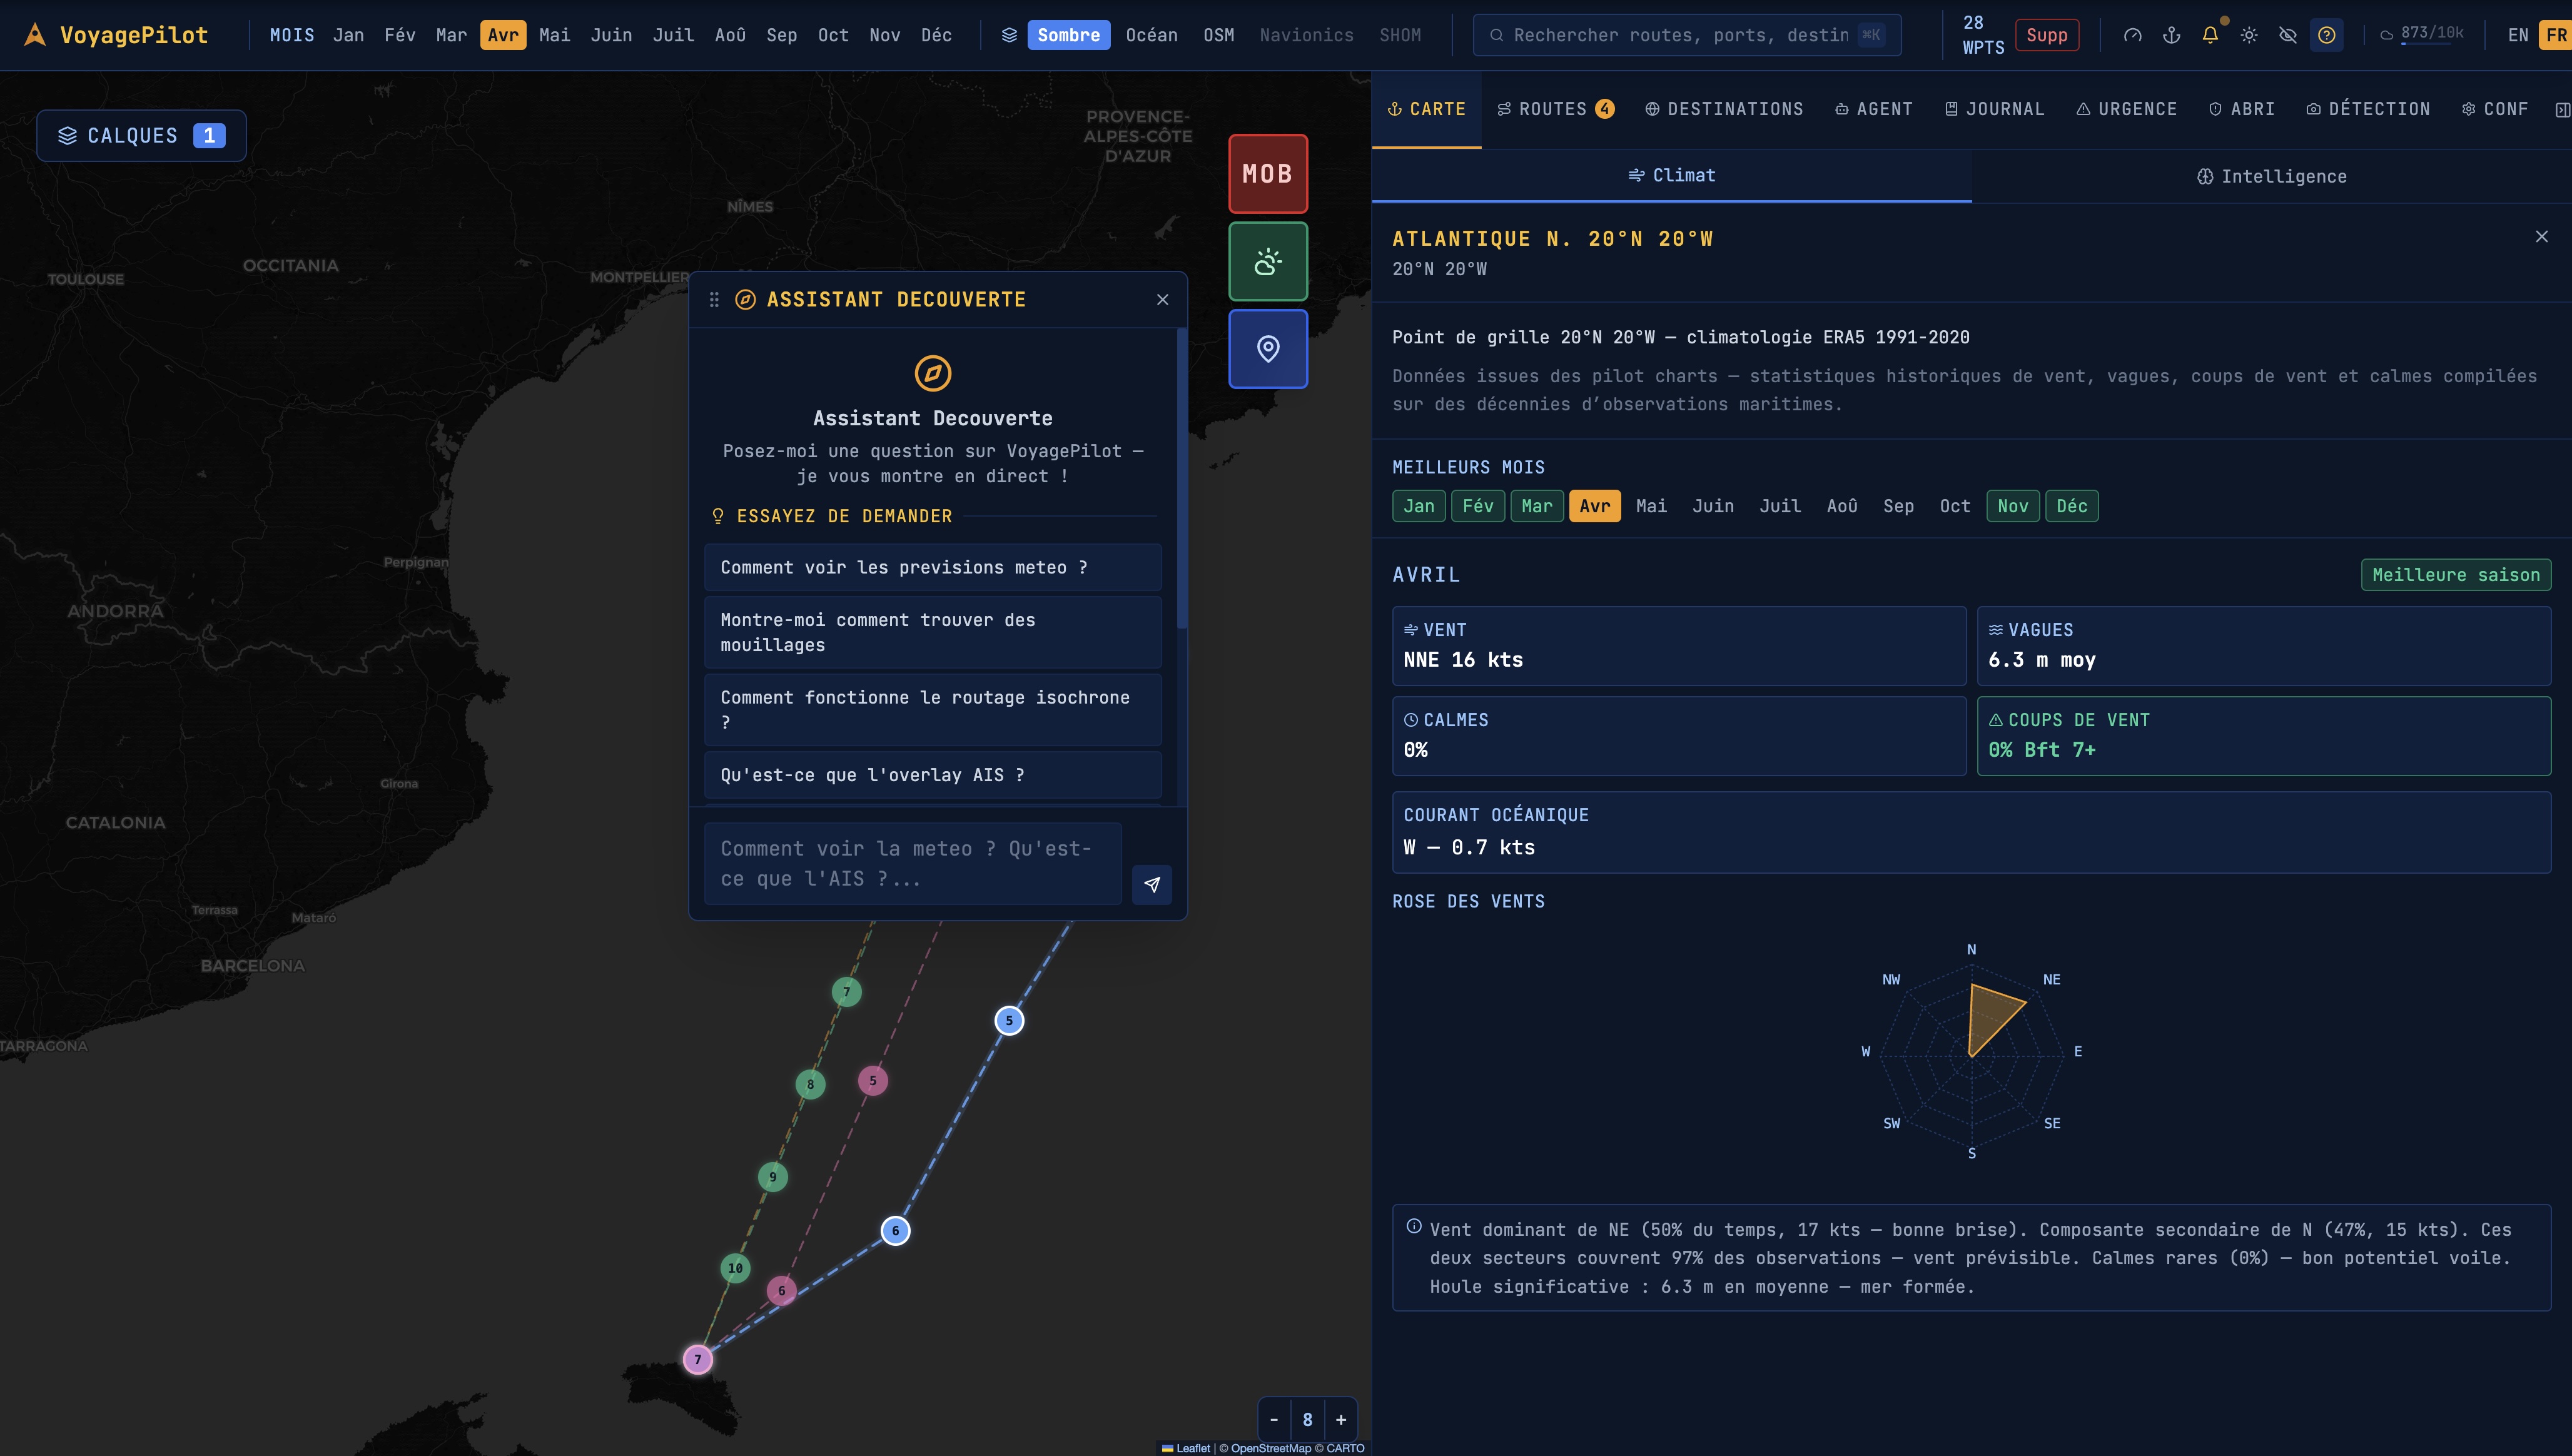
Task: Select the CARTE tab
Action: [x=1426, y=109]
